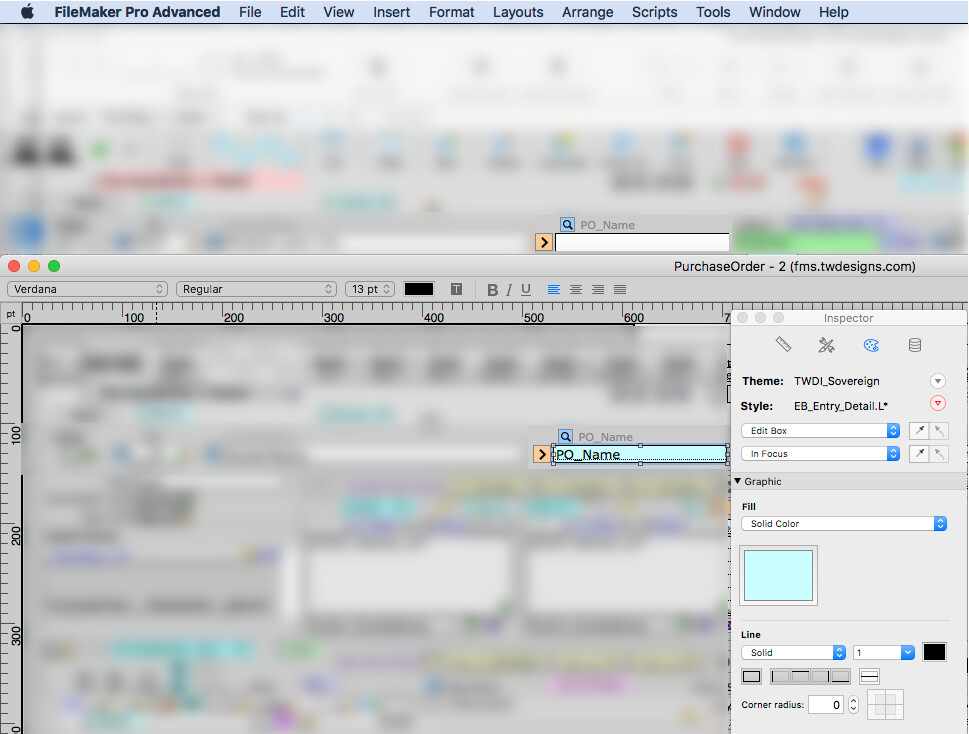
Task: Open the Scripts menu
Action: click(654, 12)
